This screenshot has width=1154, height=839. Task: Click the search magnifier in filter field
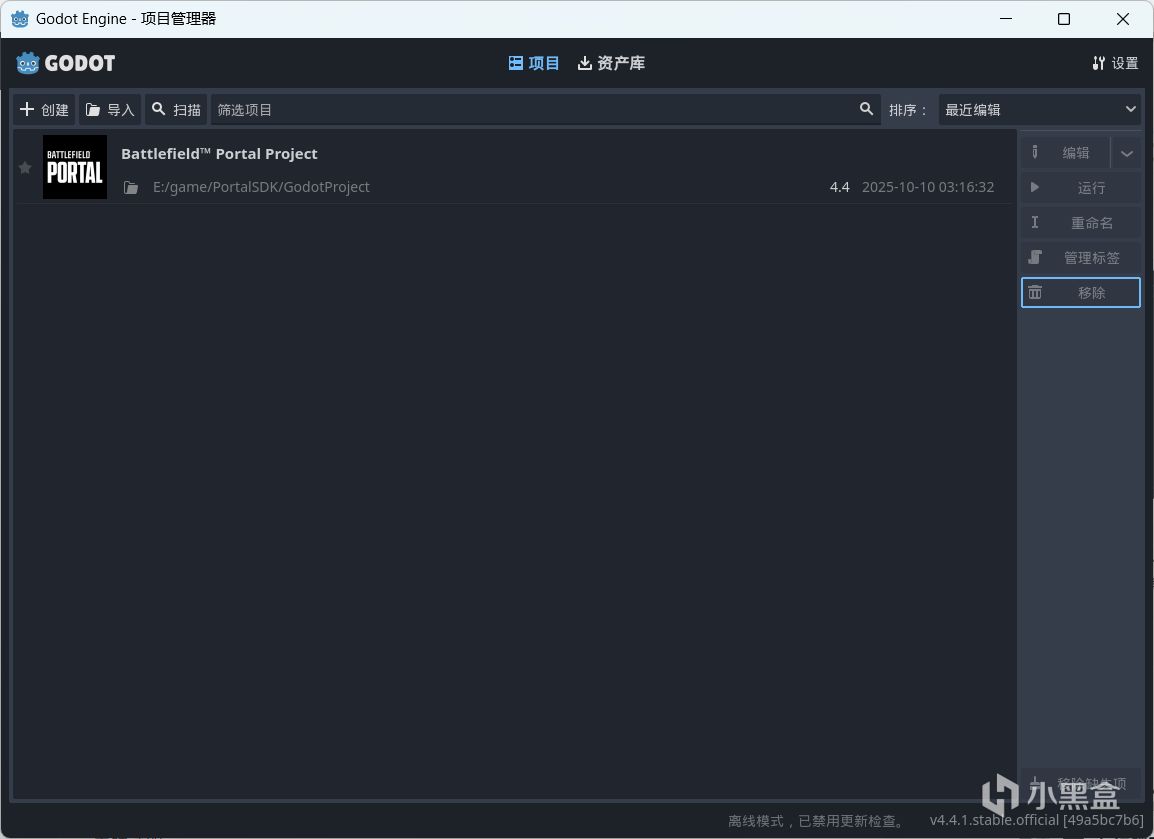click(x=866, y=109)
